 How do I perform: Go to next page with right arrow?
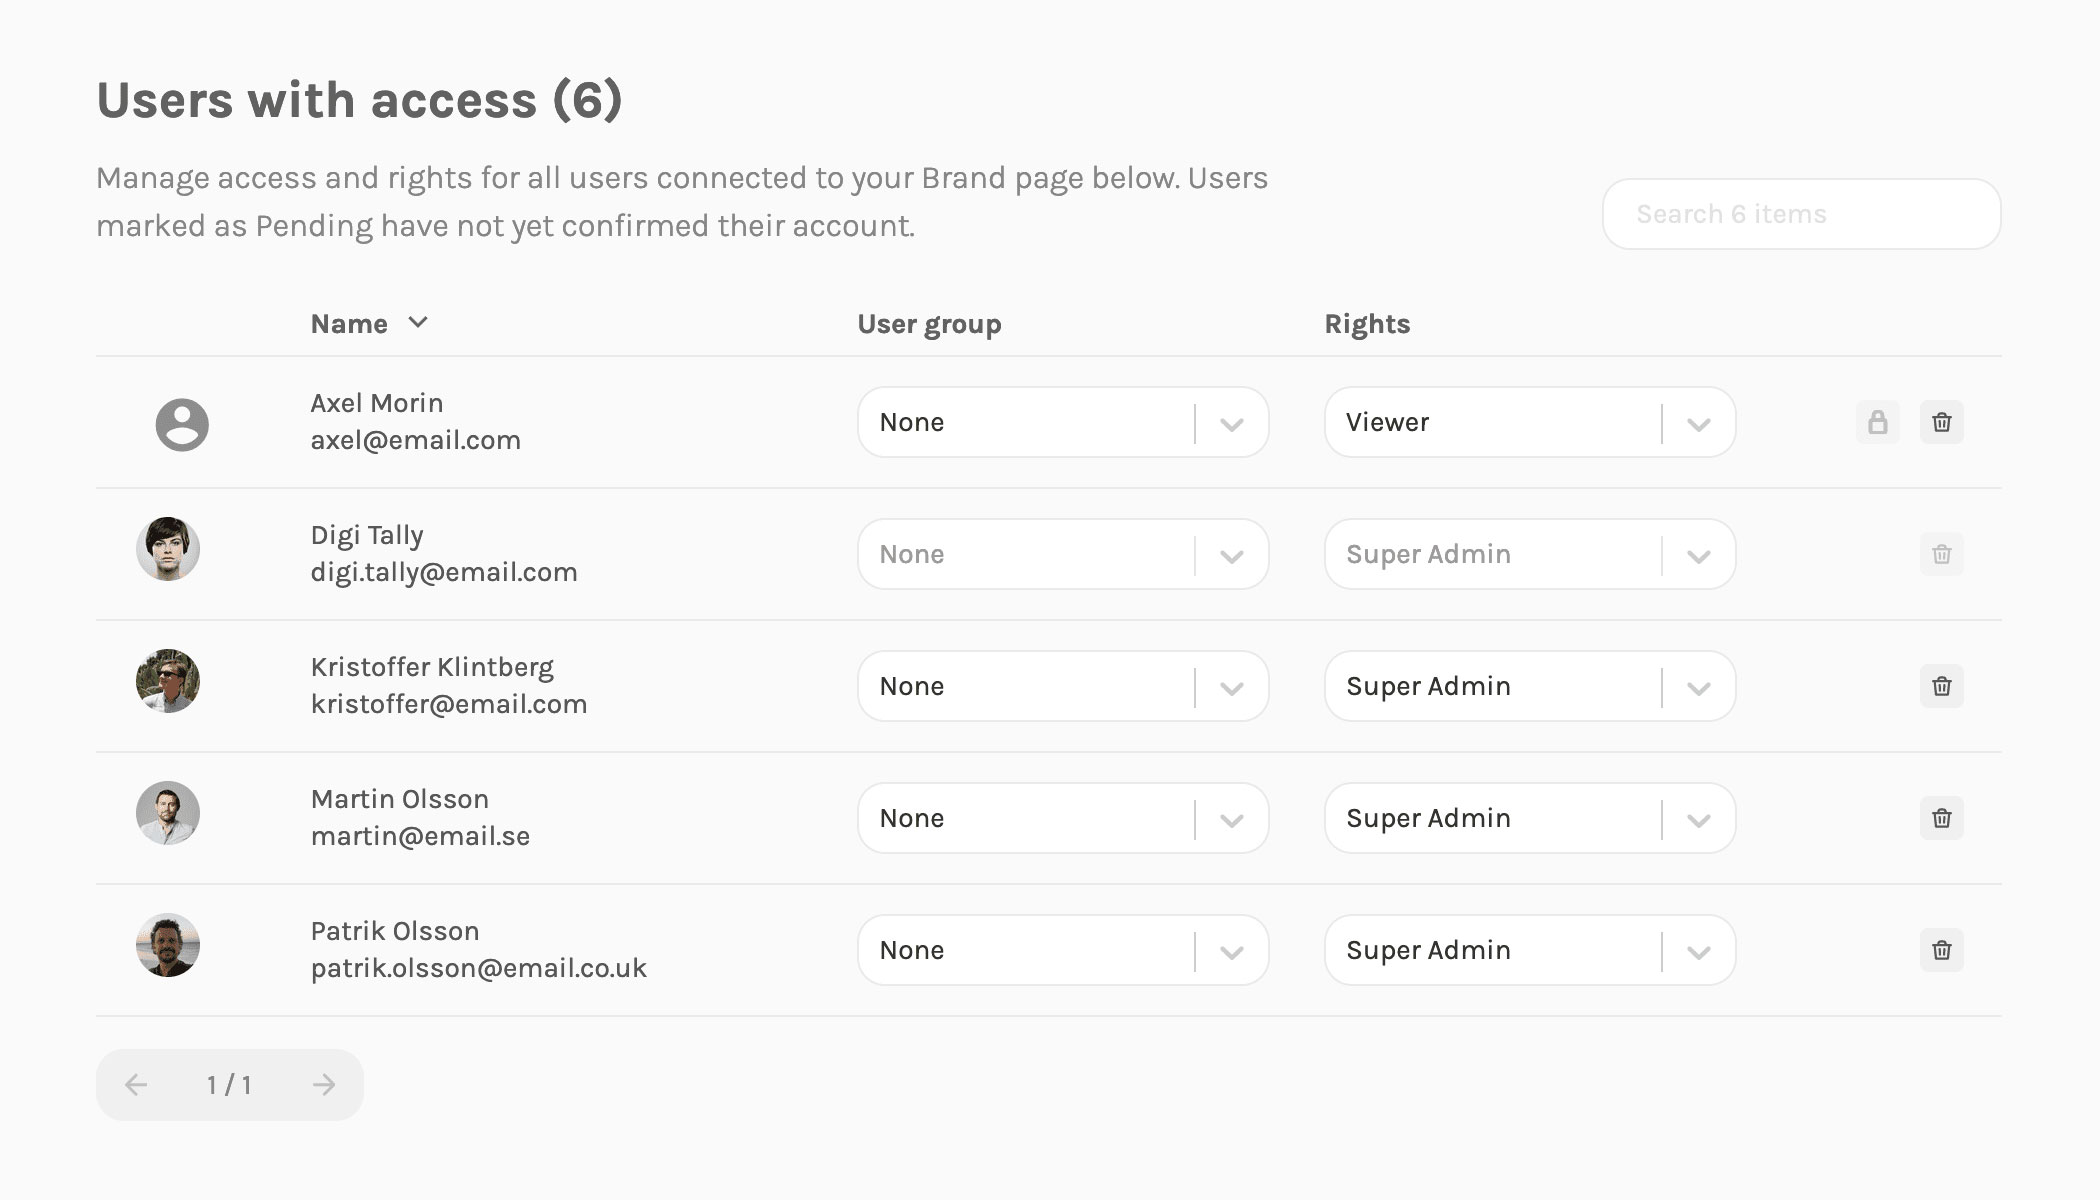323,1085
